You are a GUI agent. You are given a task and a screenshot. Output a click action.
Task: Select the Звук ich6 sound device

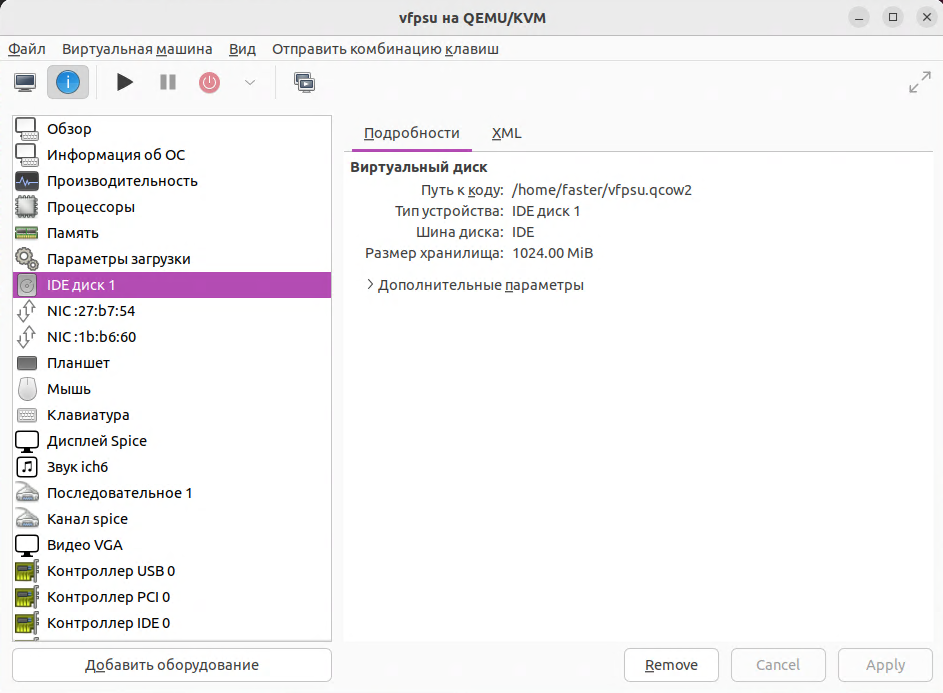point(77,467)
